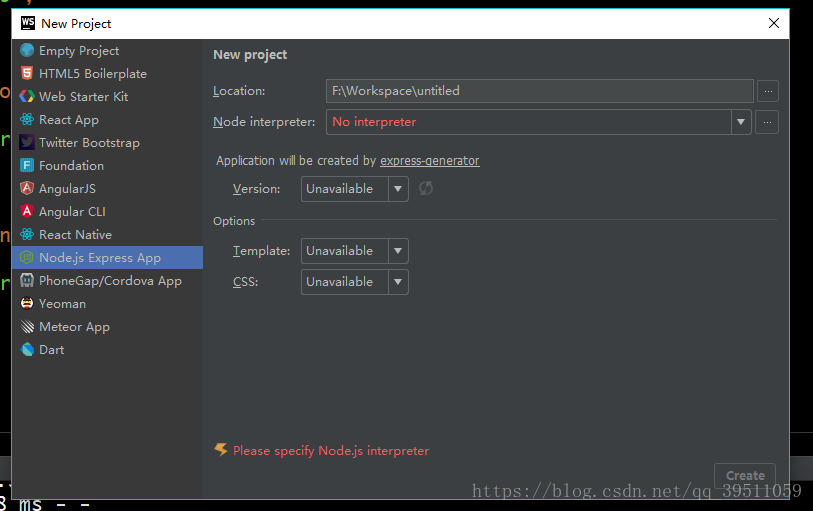813x511 pixels.
Task: Click the Web Starter Kit icon
Action: (27, 96)
